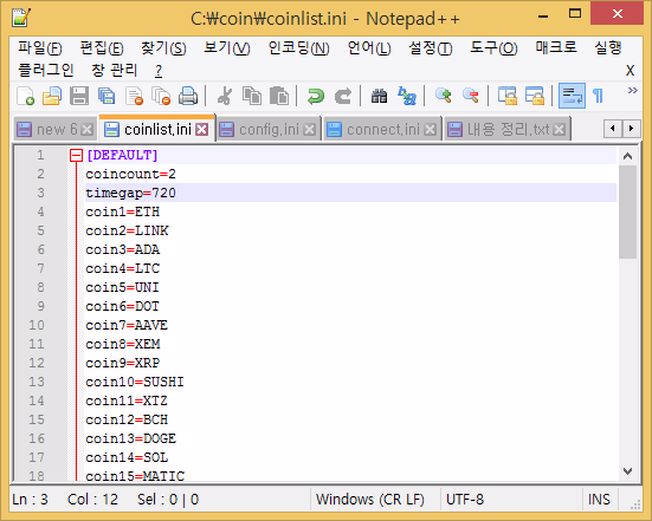Toggle show all characters pilcrow icon

598,96
